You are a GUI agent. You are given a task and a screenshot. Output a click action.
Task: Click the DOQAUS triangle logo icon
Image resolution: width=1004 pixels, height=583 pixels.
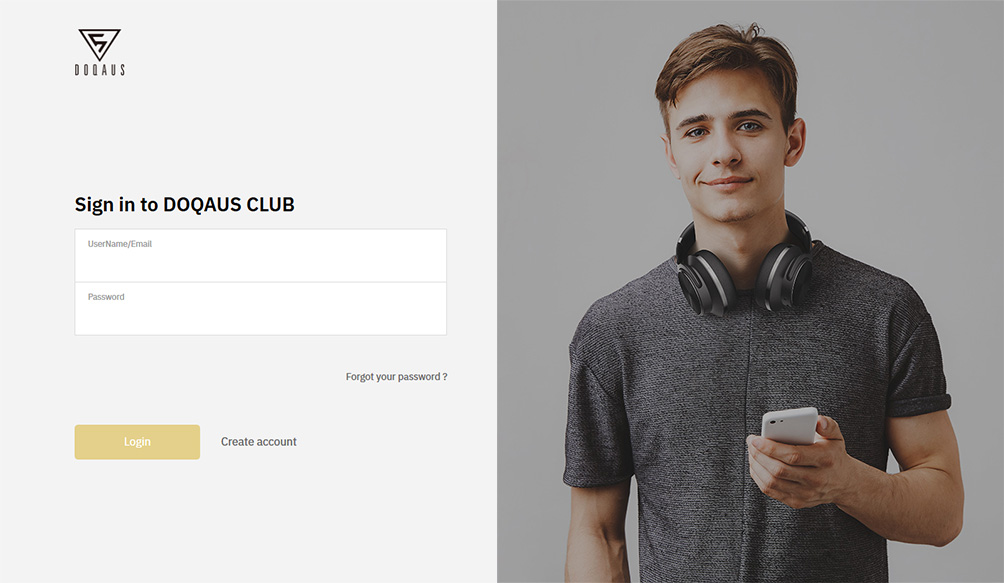coord(99,45)
